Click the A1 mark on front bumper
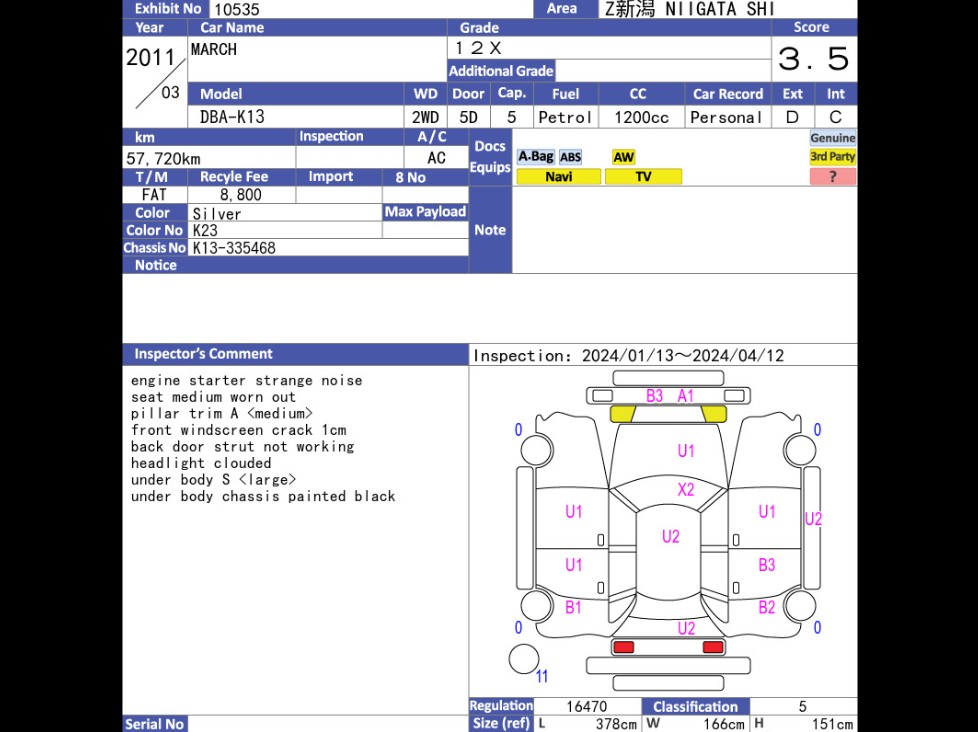This screenshot has width=978, height=732. click(685, 396)
